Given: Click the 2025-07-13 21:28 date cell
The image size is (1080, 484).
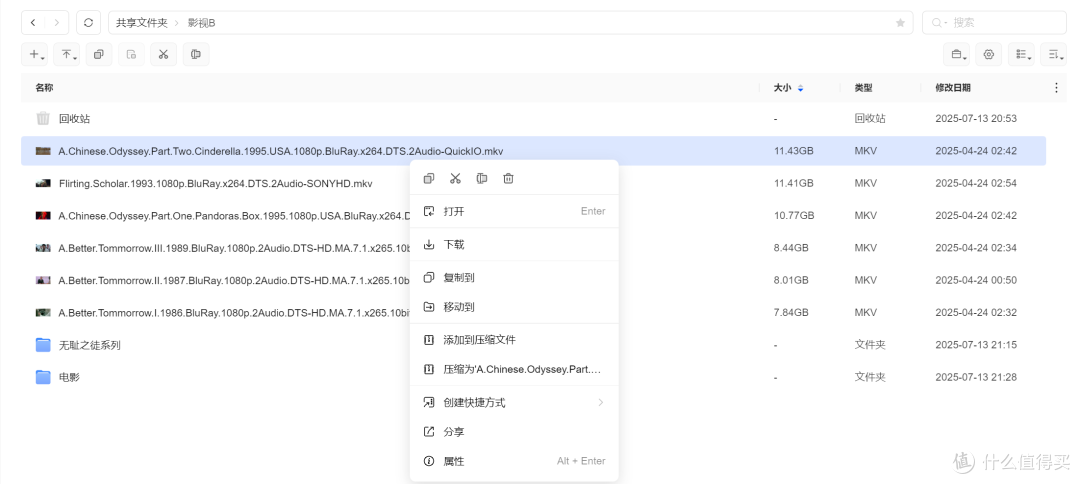Looking at the screenshot, I should tap(976, 377).
